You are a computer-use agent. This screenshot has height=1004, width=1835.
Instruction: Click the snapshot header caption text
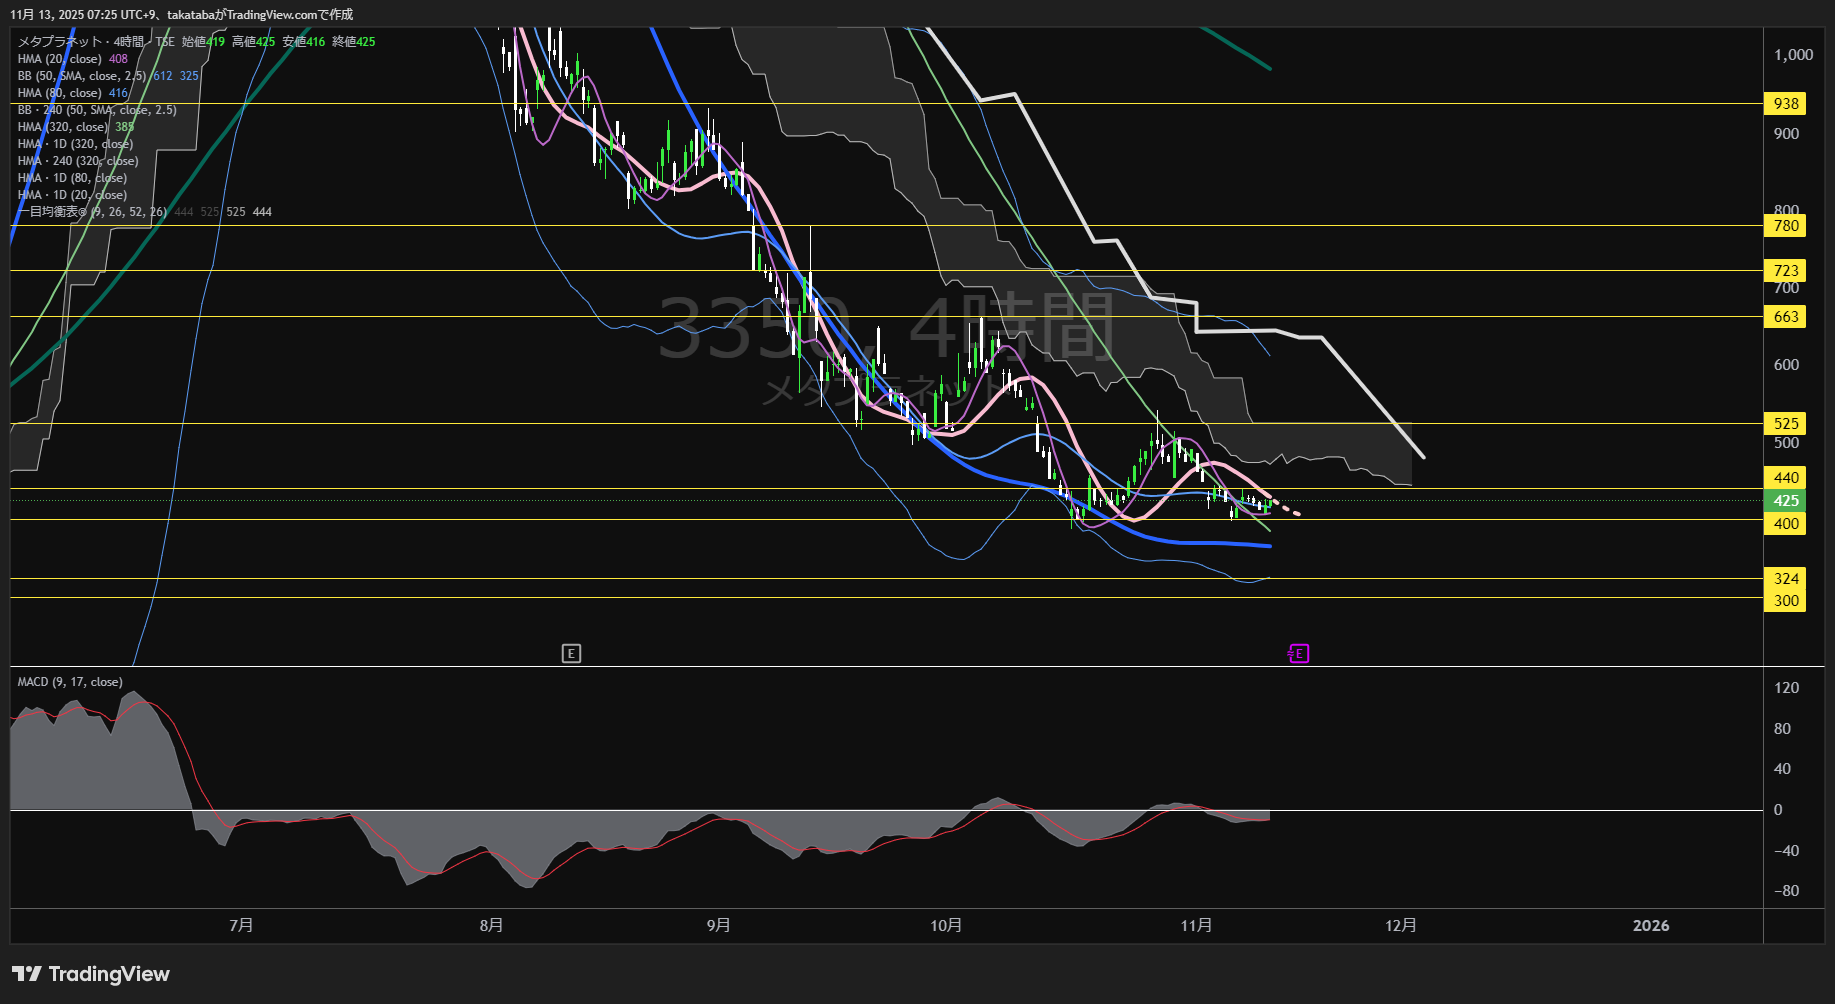pos(181,14)
